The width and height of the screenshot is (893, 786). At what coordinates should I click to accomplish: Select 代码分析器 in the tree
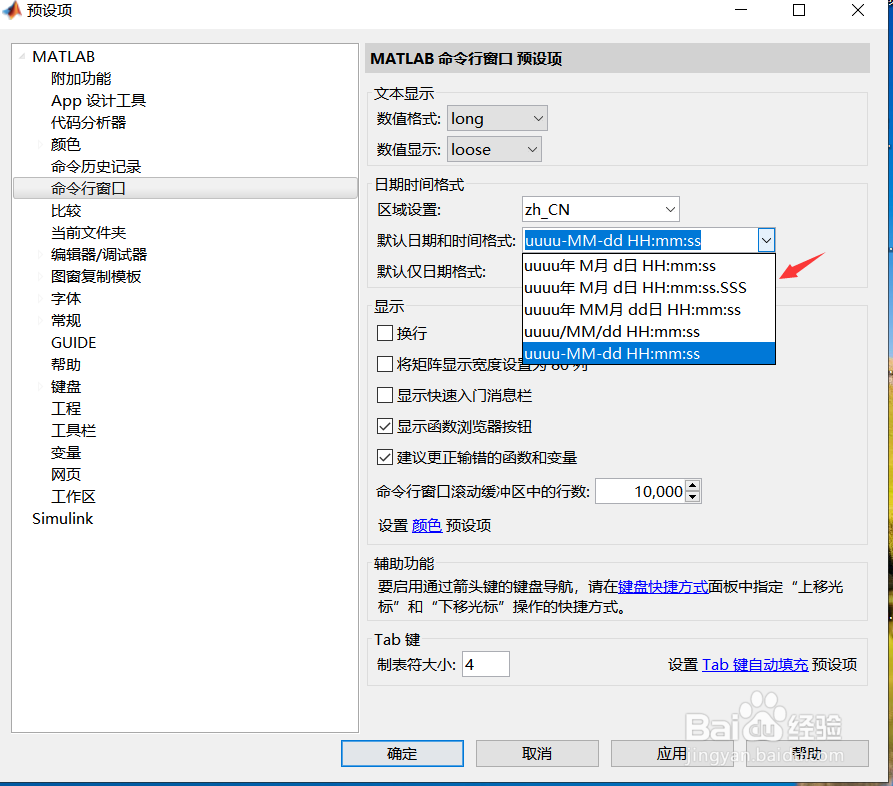pyautogui.click(x=88, y=122)
